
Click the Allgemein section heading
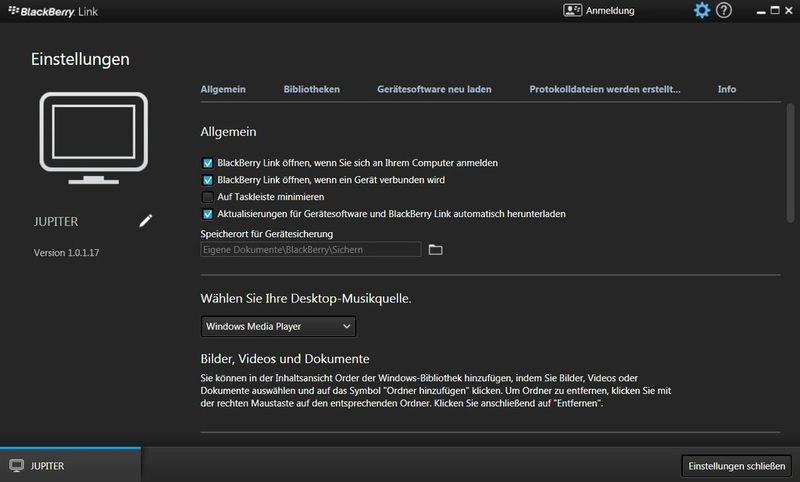[x=229, y=132]
